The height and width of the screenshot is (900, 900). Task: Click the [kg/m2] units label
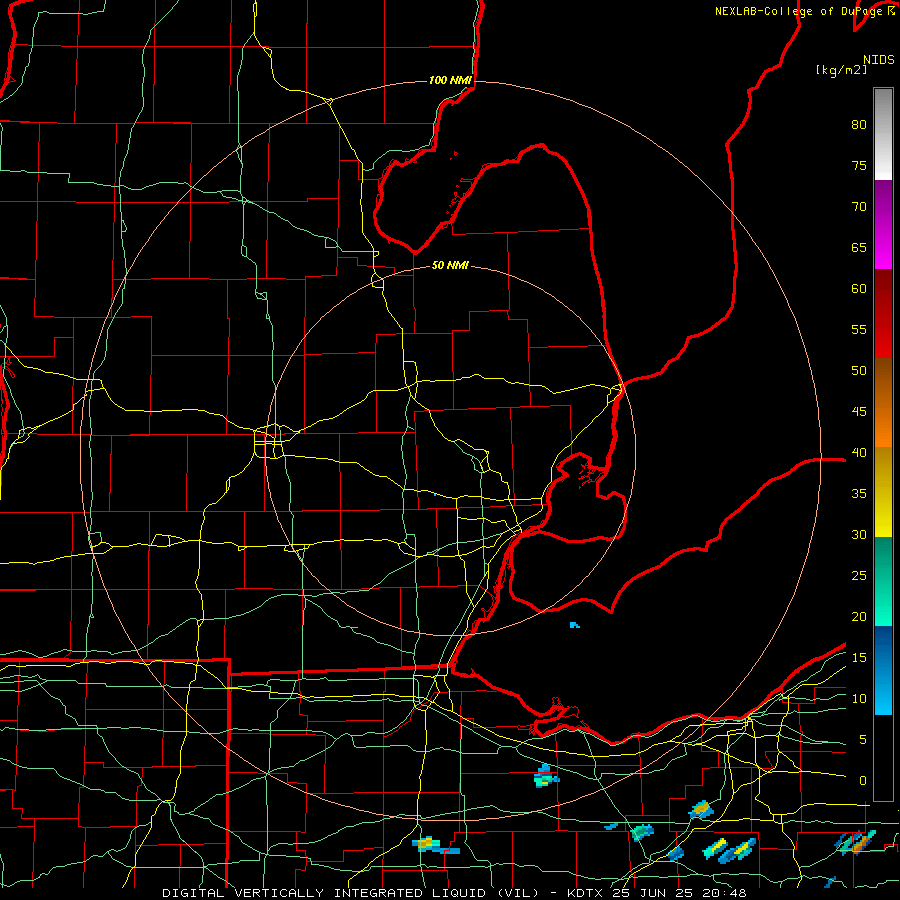[x=841, y=70]
